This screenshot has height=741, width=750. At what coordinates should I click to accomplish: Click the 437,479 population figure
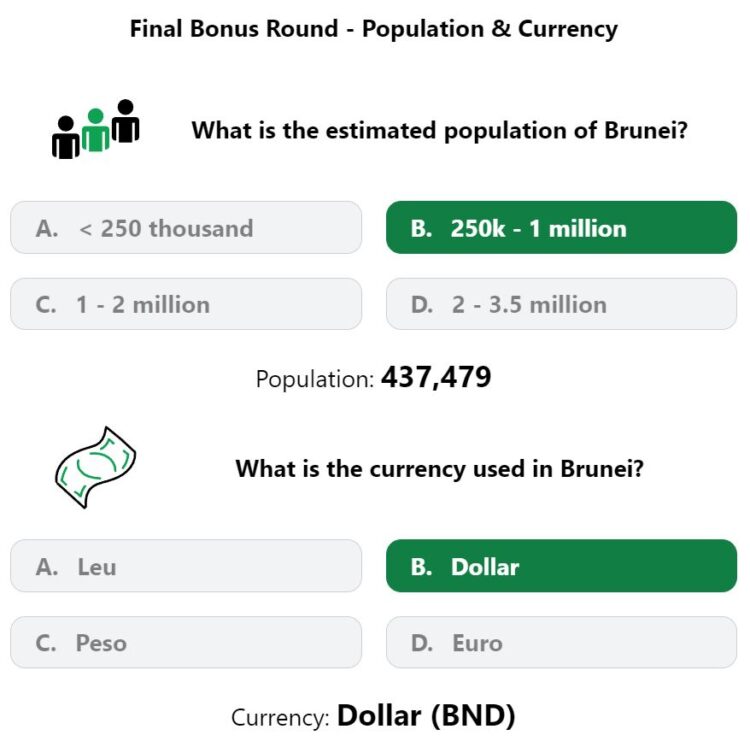tap(436, 378)
